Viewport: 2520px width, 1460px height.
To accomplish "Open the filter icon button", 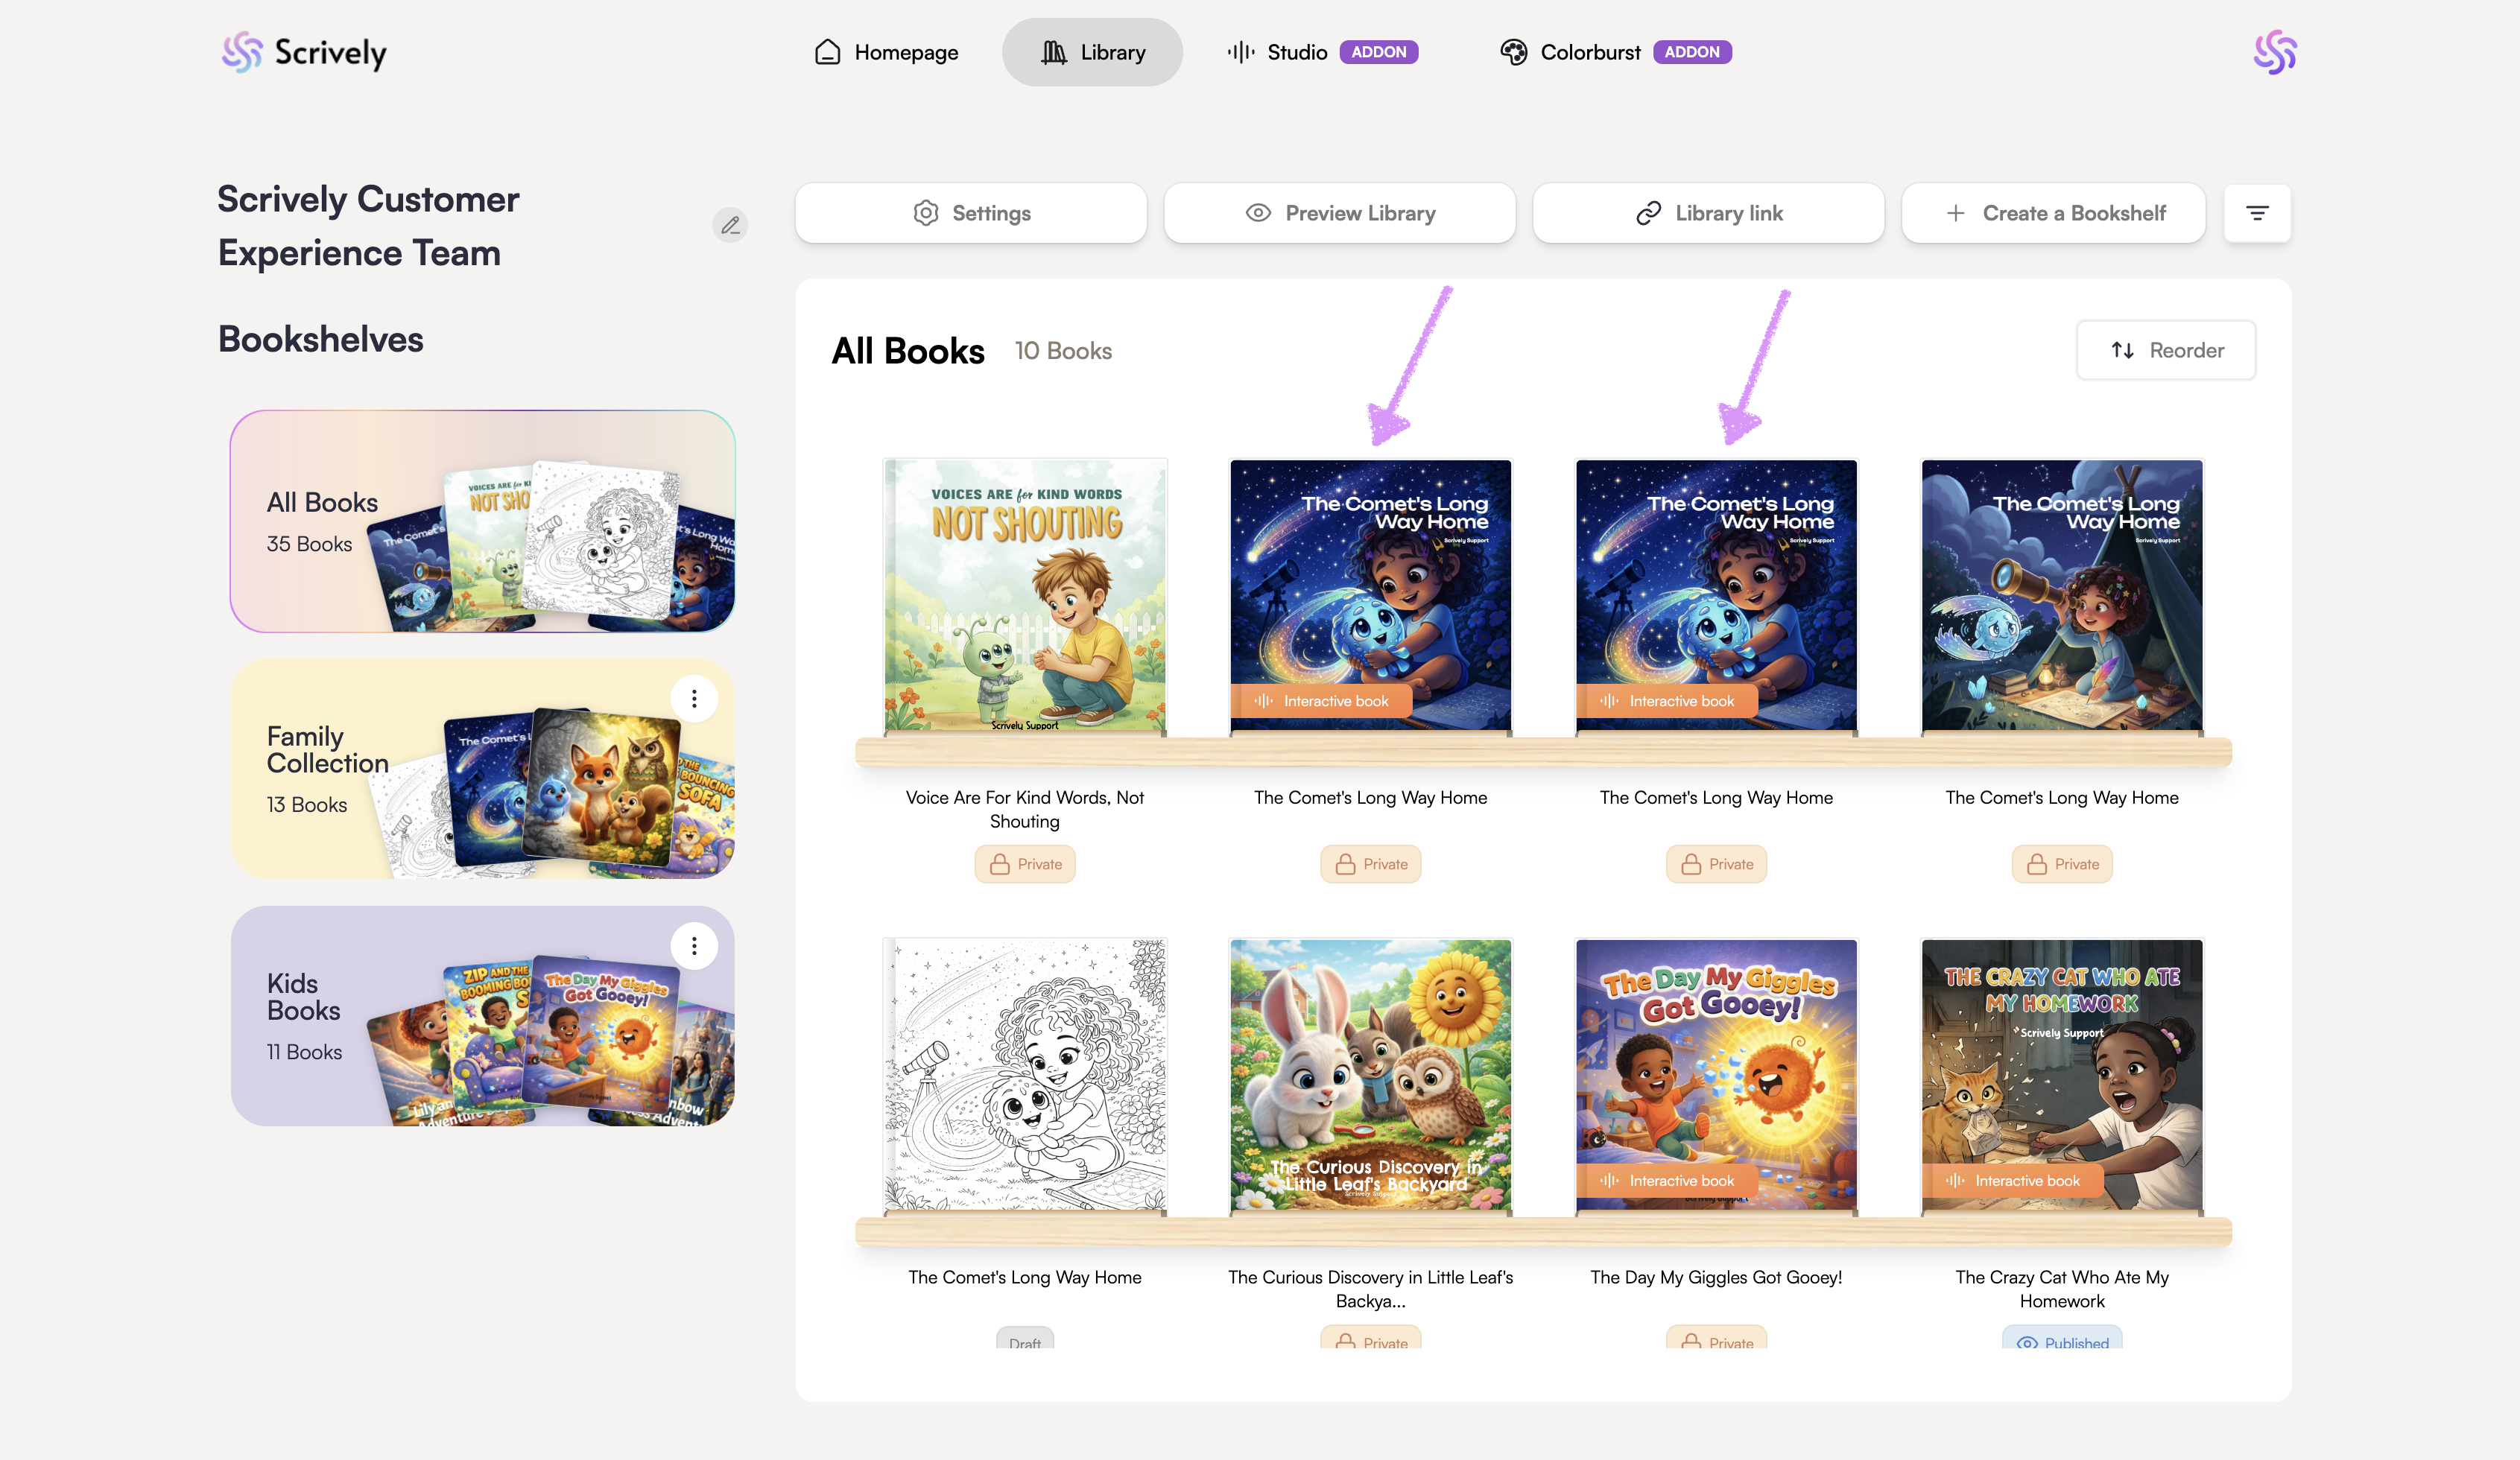I will click(x=2256, y=213).
